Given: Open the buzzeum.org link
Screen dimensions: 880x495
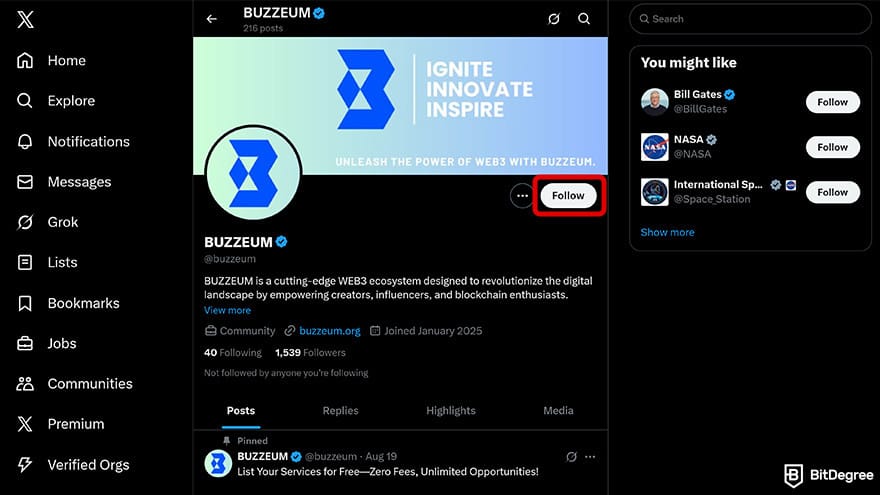Looking at the screenshot, I should coord(329,331).
